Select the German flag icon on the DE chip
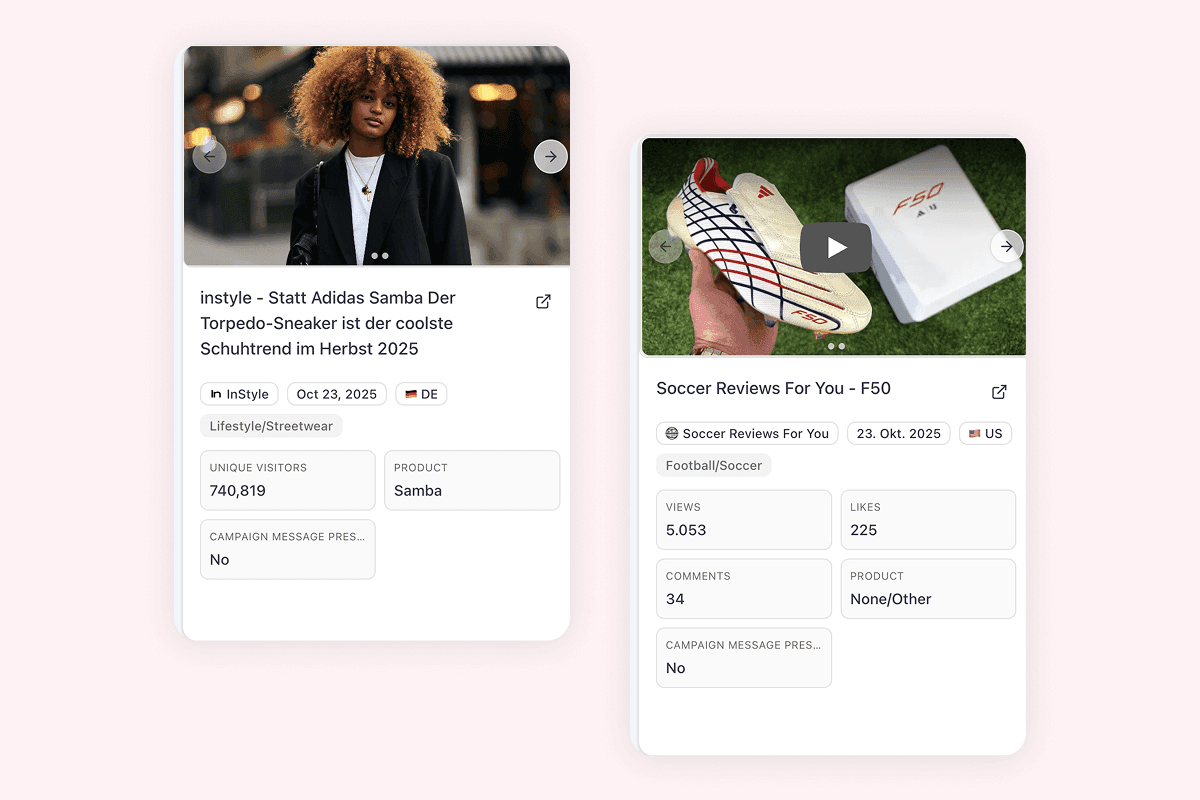Viewport: 1200px width, 800px height. coord(409,394)
